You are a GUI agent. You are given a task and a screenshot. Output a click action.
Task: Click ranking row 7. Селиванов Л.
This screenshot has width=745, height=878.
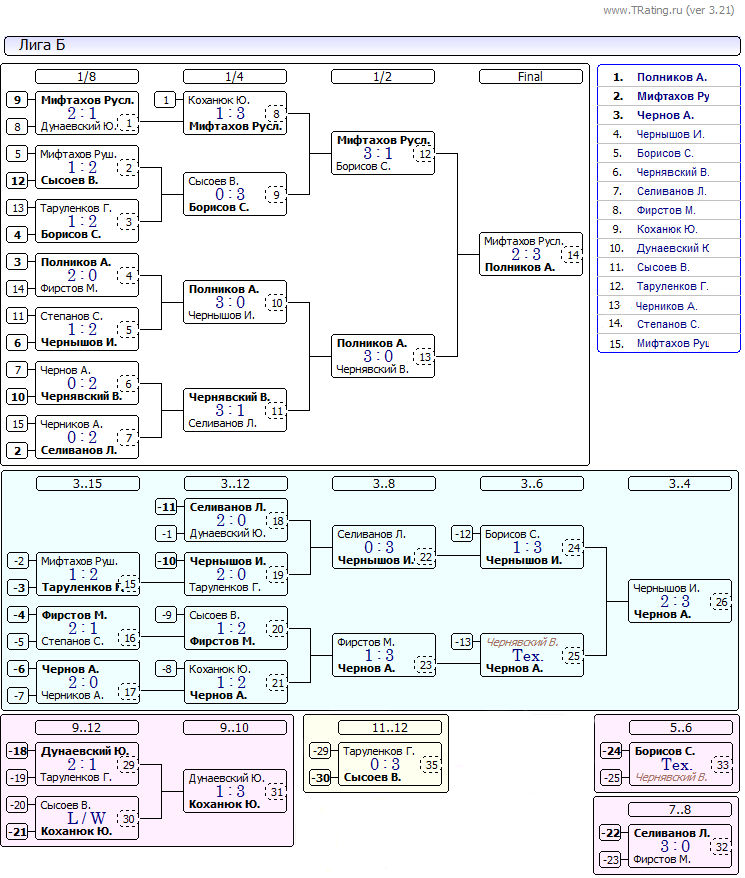(x=669, y=192)
